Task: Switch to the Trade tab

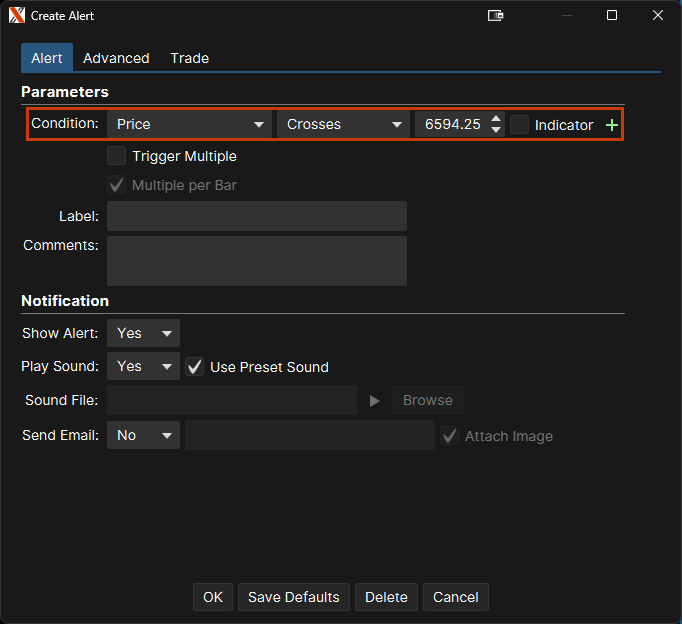Action: [x=189, y=58]
